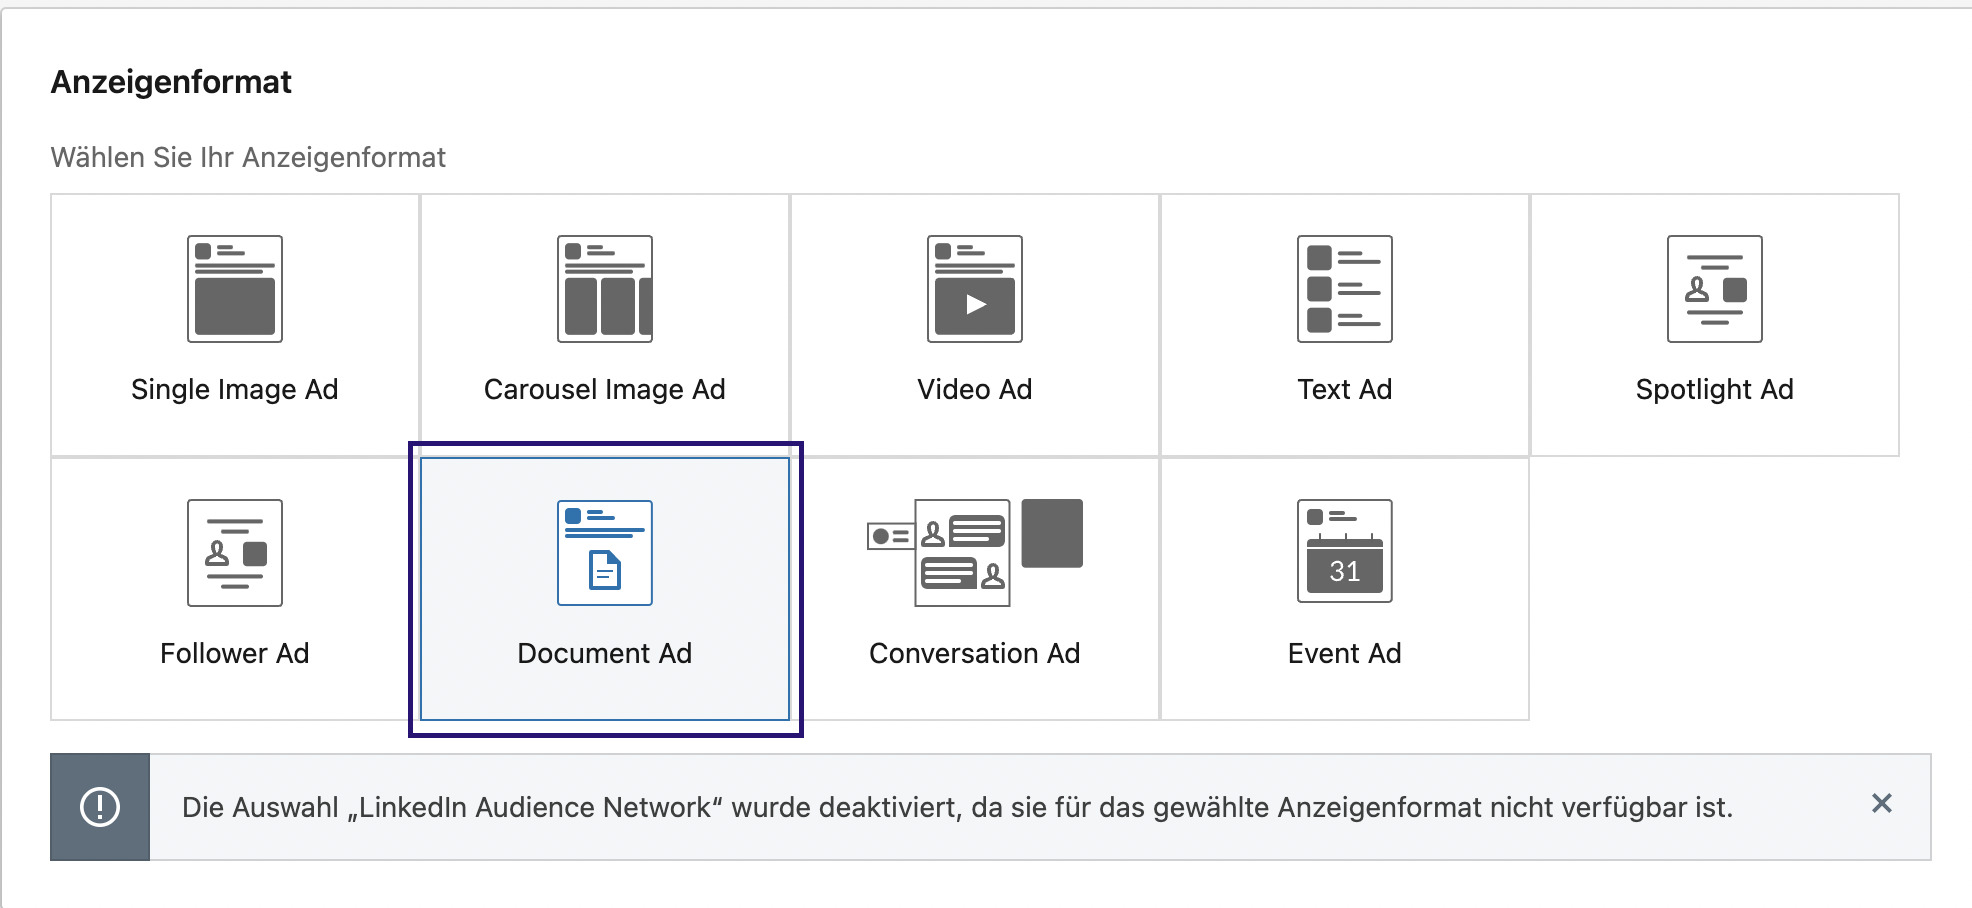Click the Text Ad list icon

coord(1345,289)
